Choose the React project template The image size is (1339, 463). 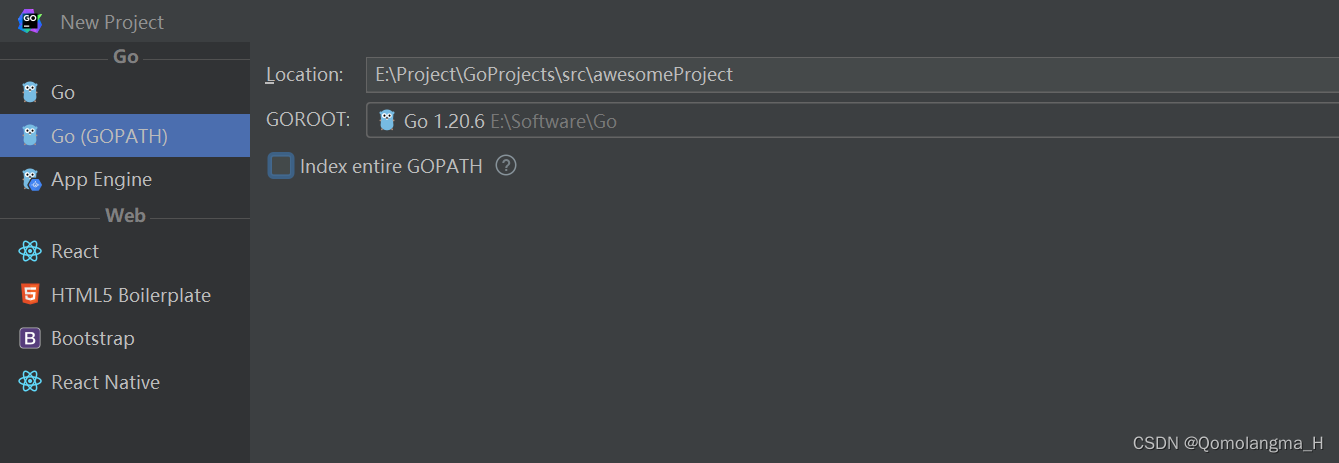(x=75, y=251)
